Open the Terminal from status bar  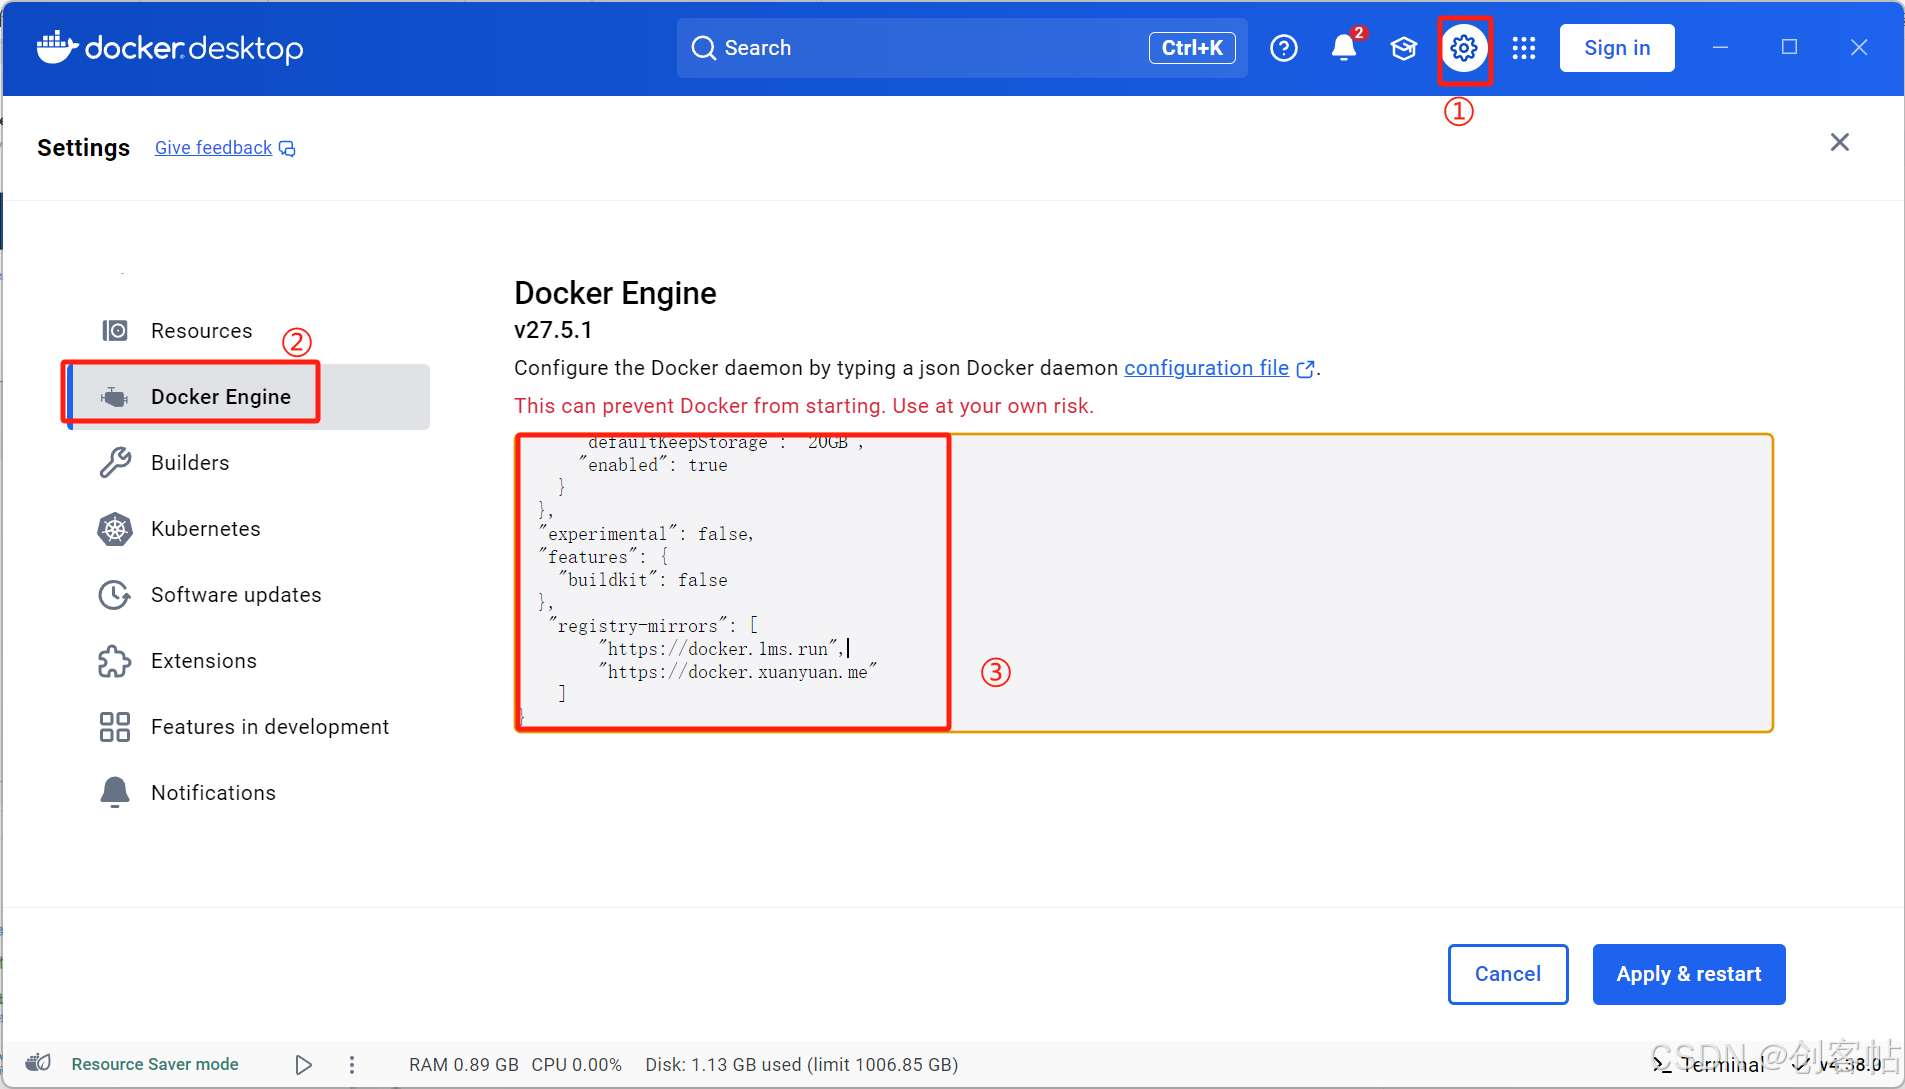pyautogui.click(x=1710, y=1065)
